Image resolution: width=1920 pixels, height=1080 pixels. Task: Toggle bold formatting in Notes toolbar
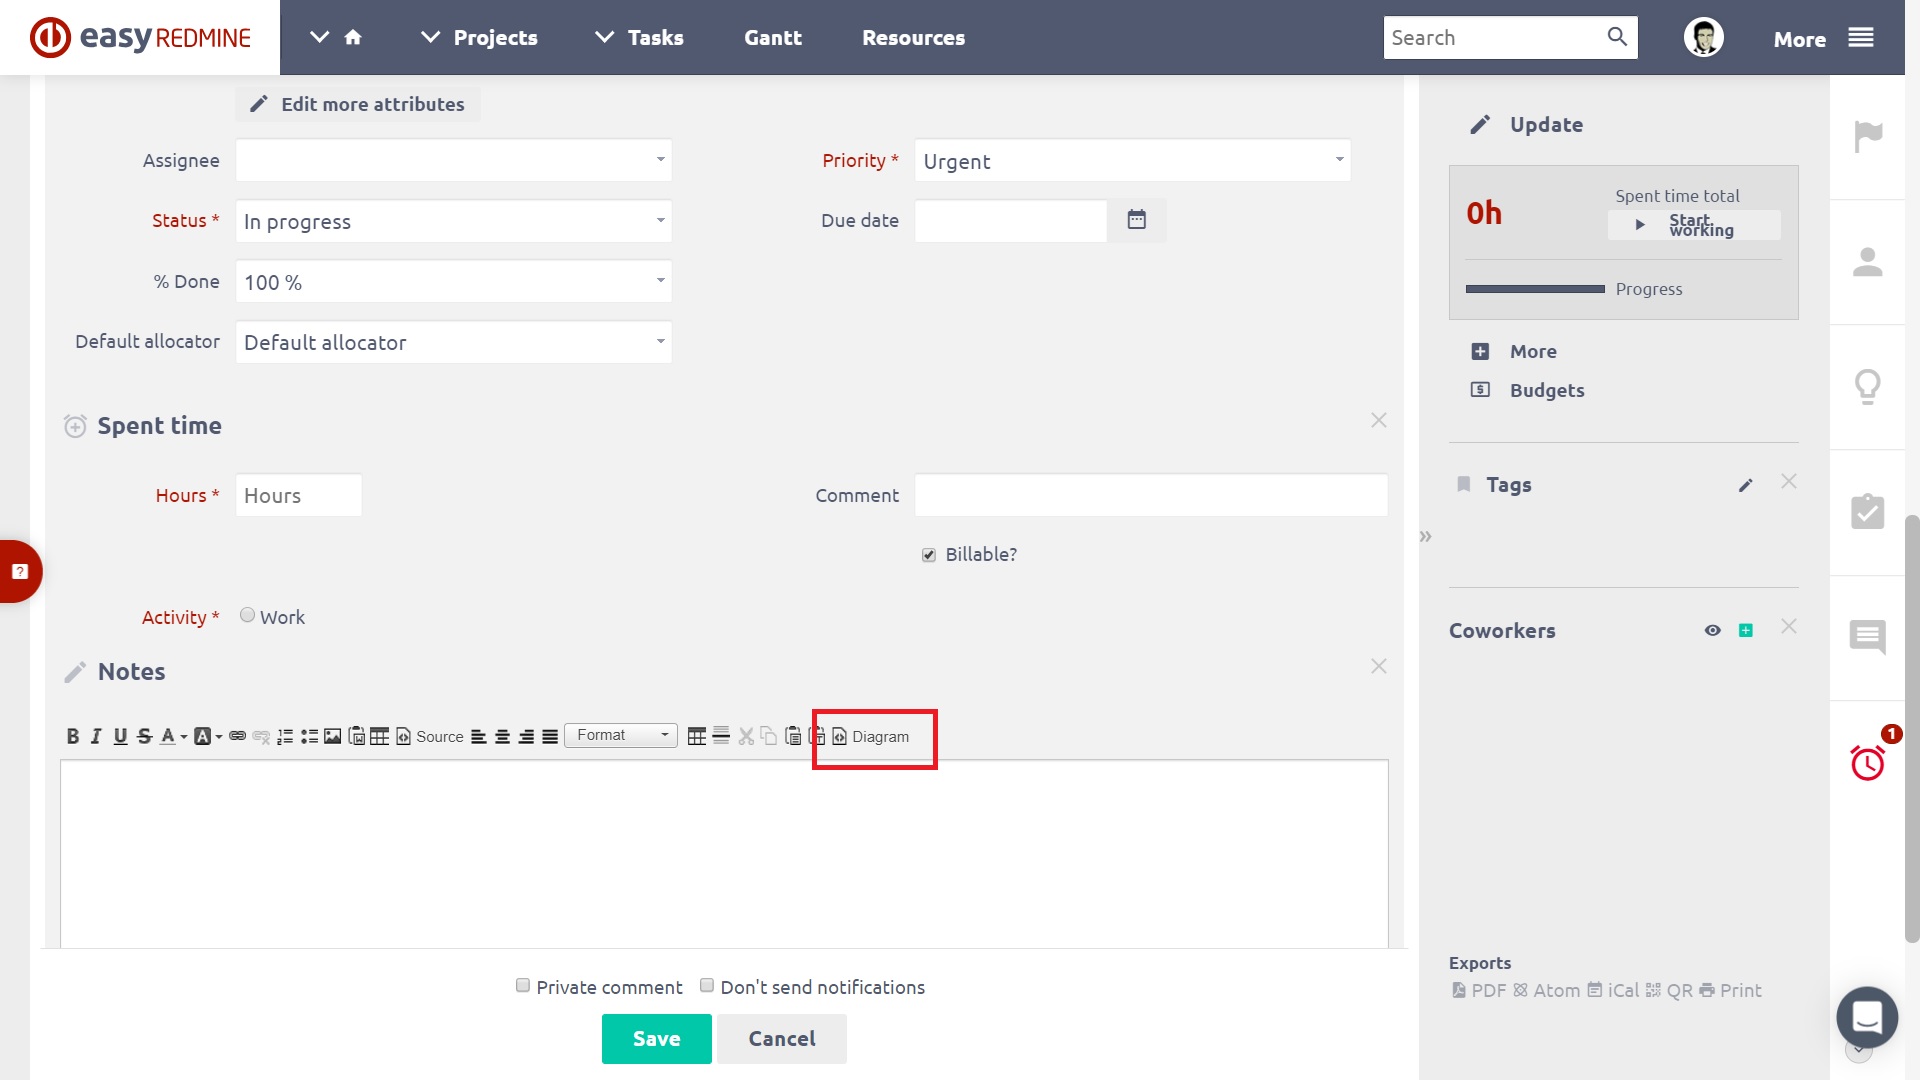coord(73,736)
